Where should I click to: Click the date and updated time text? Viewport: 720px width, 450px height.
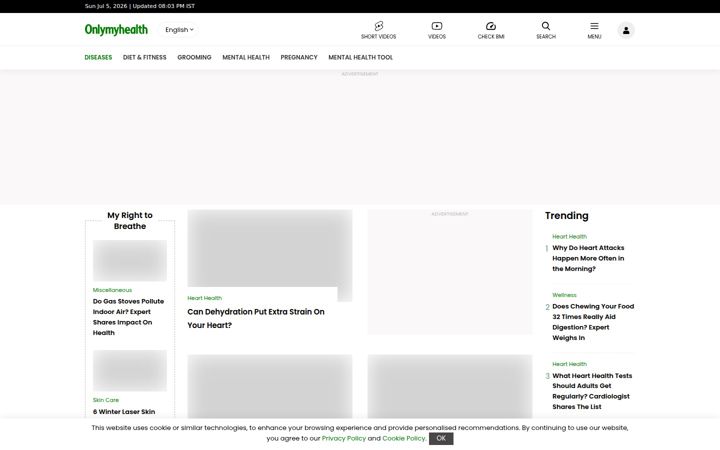click(140, 6)
